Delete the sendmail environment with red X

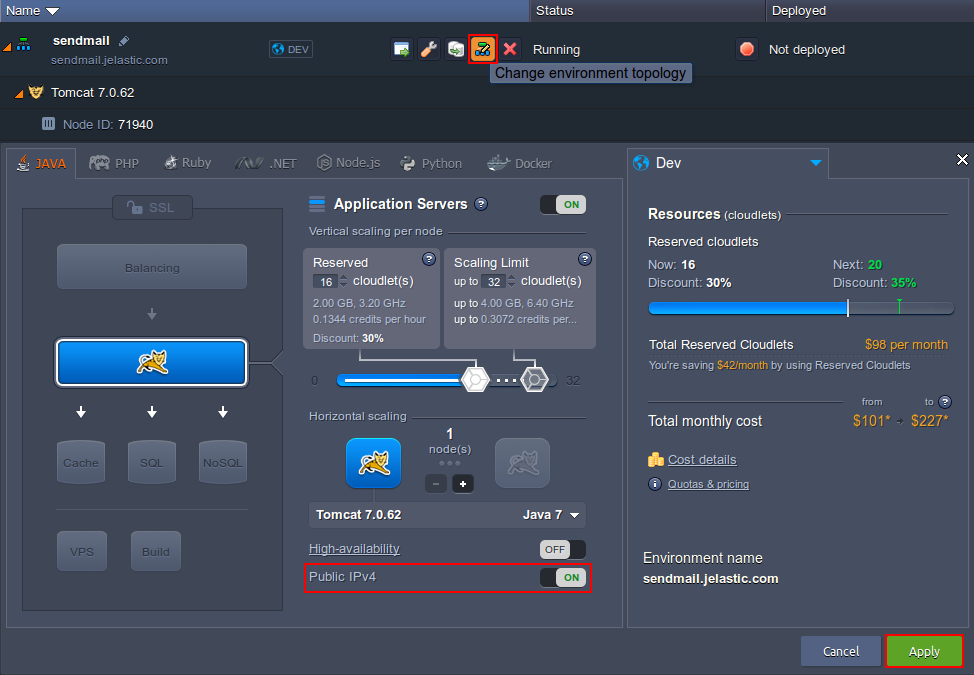click(510, 49)
